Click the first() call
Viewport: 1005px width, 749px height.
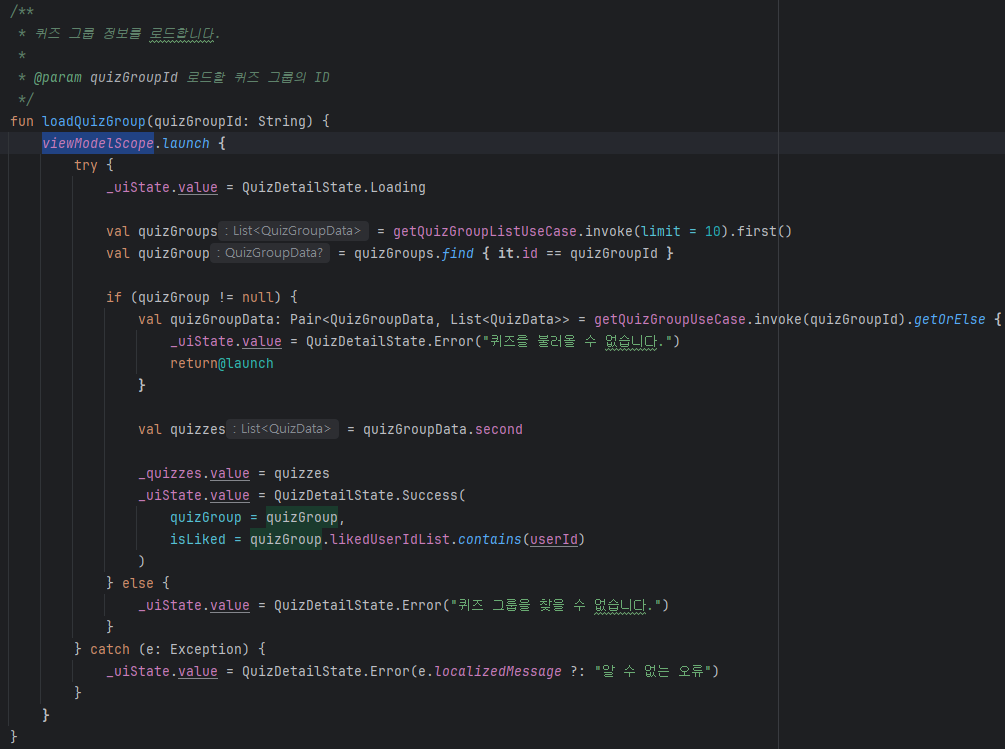coord(764,231)
